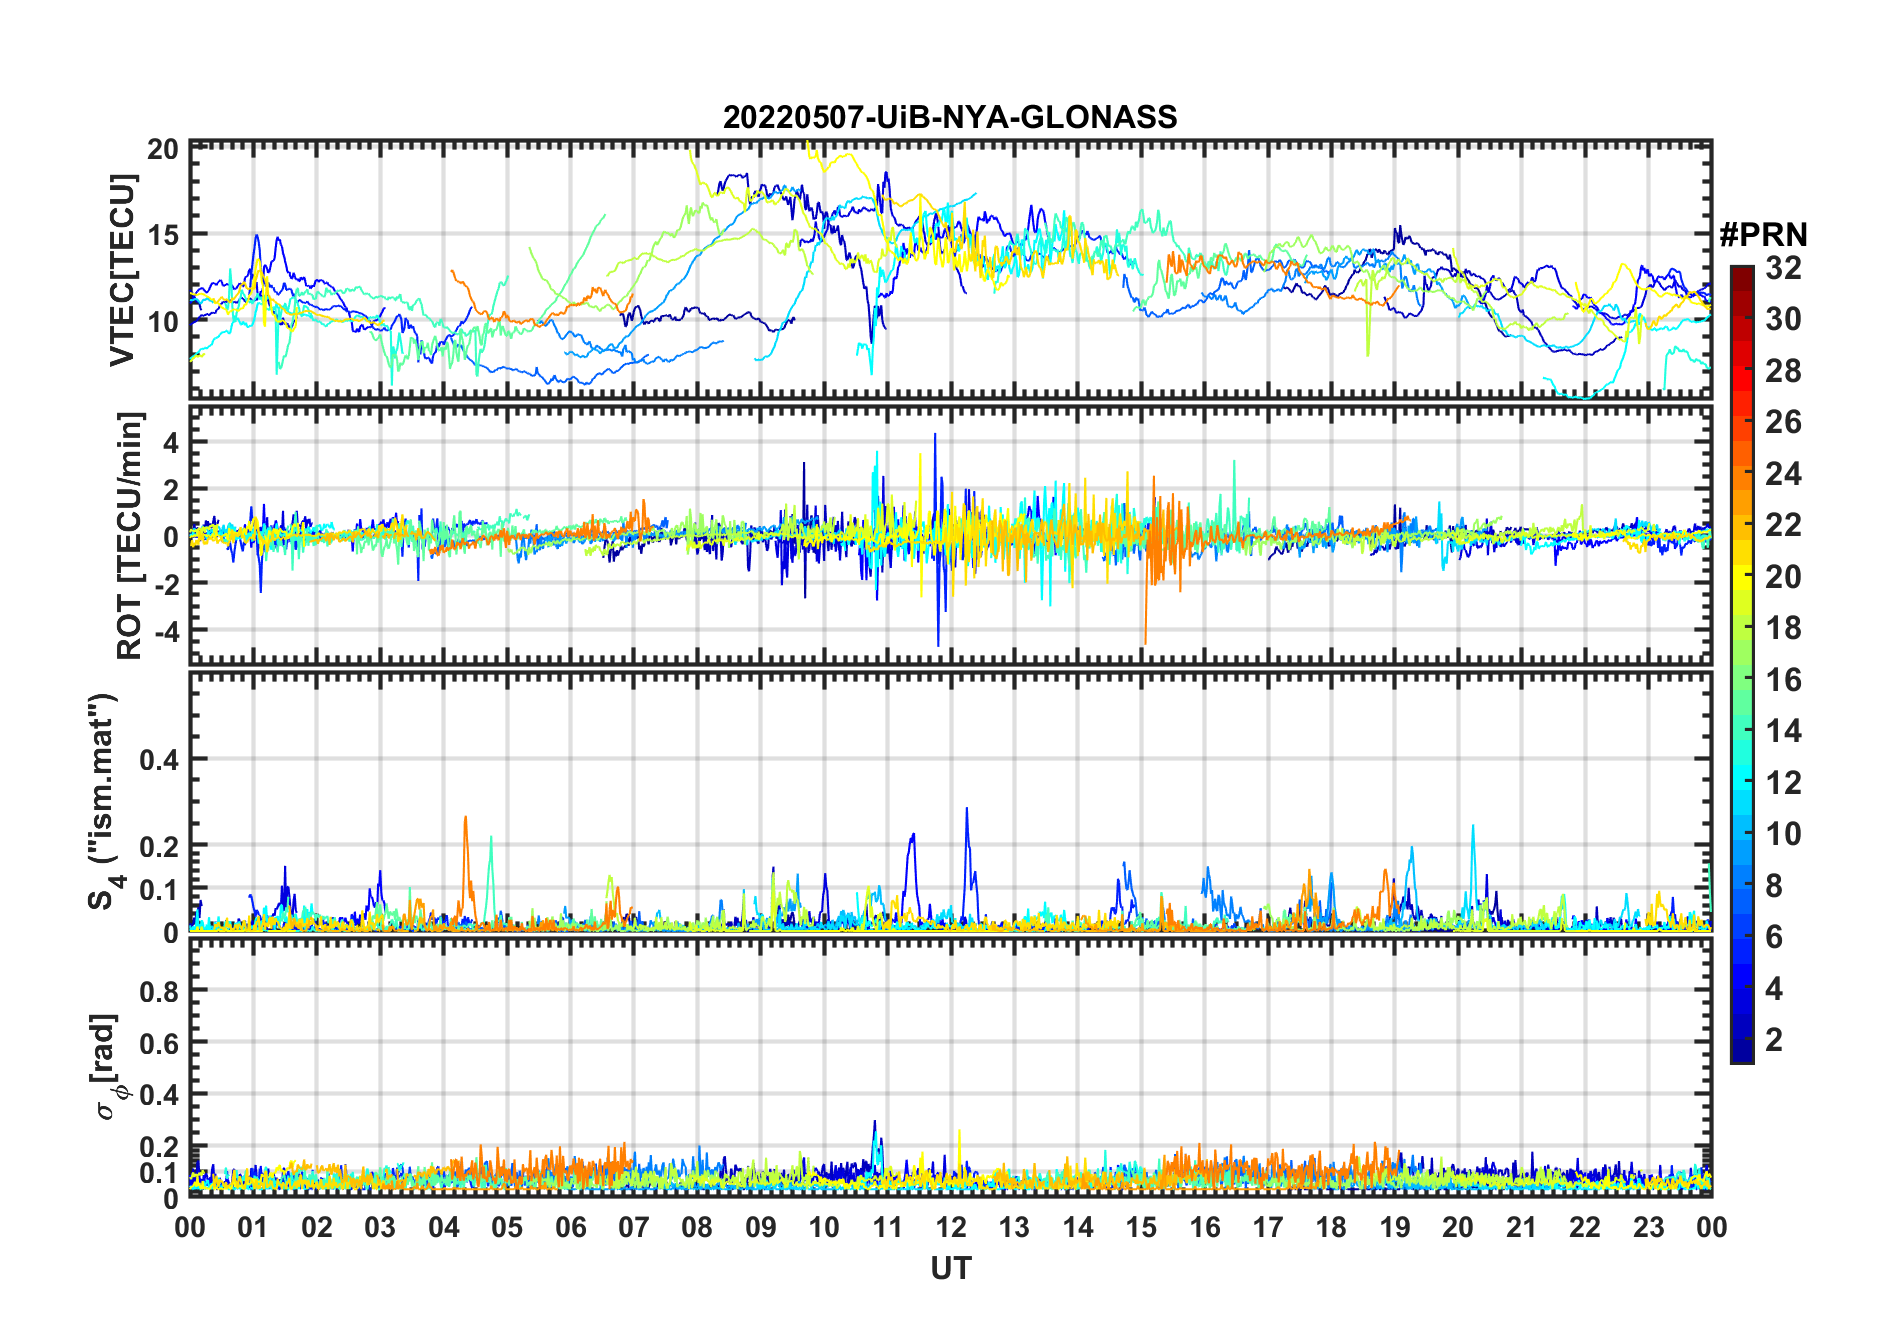Select colorbar tick label 14
The width and height of the screenshot is (1902, 1330).
(x=1783, y=731)
